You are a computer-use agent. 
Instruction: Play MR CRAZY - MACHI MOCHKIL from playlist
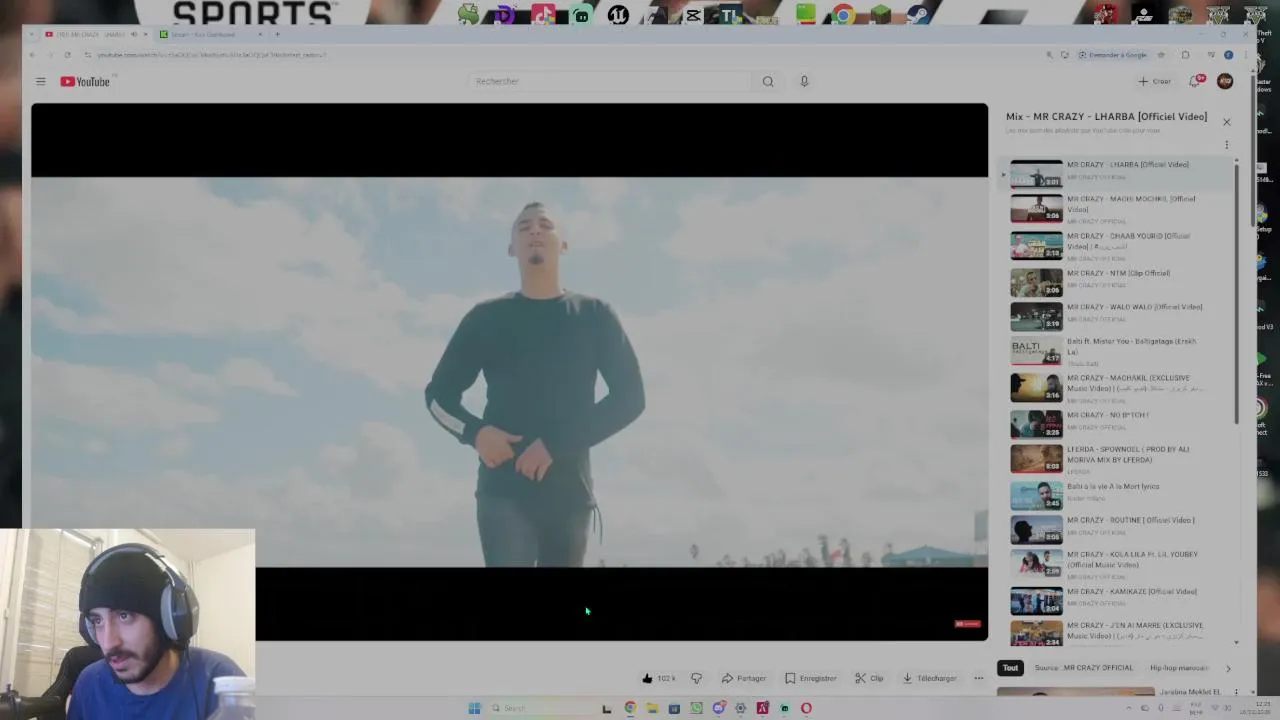pos(1118,207)
